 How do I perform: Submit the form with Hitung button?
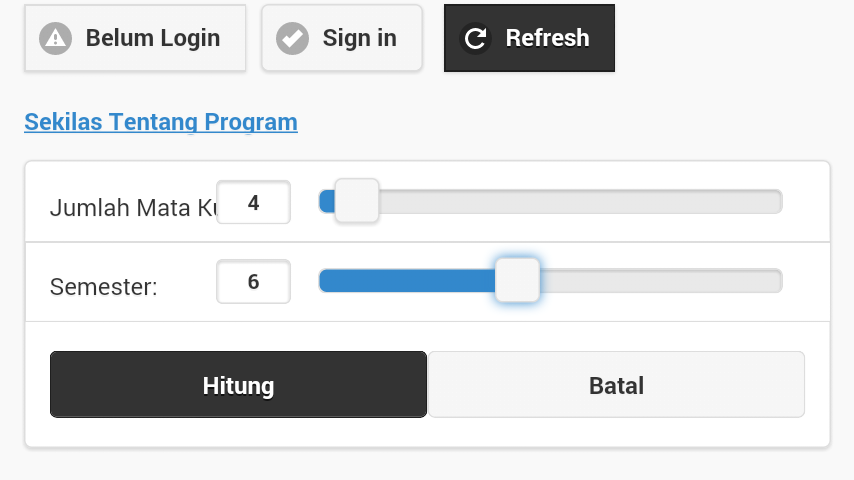point(239,385)
